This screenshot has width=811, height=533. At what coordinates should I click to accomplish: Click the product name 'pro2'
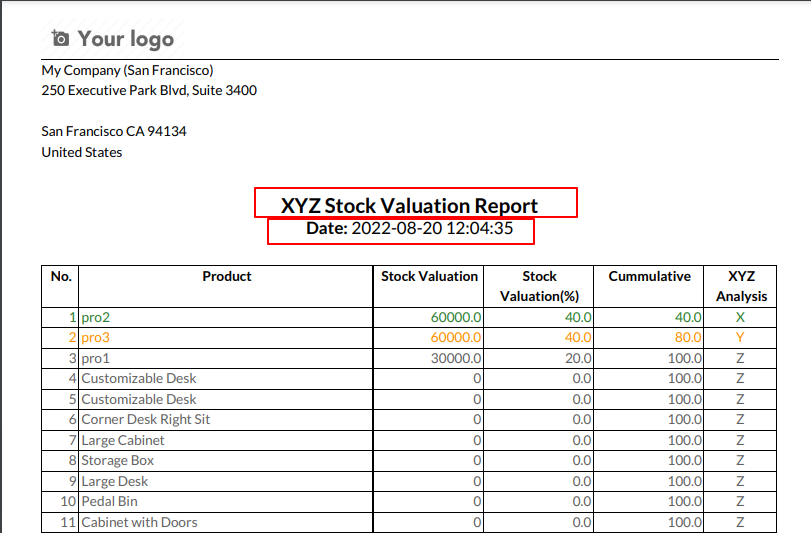(x=96, y=317)
